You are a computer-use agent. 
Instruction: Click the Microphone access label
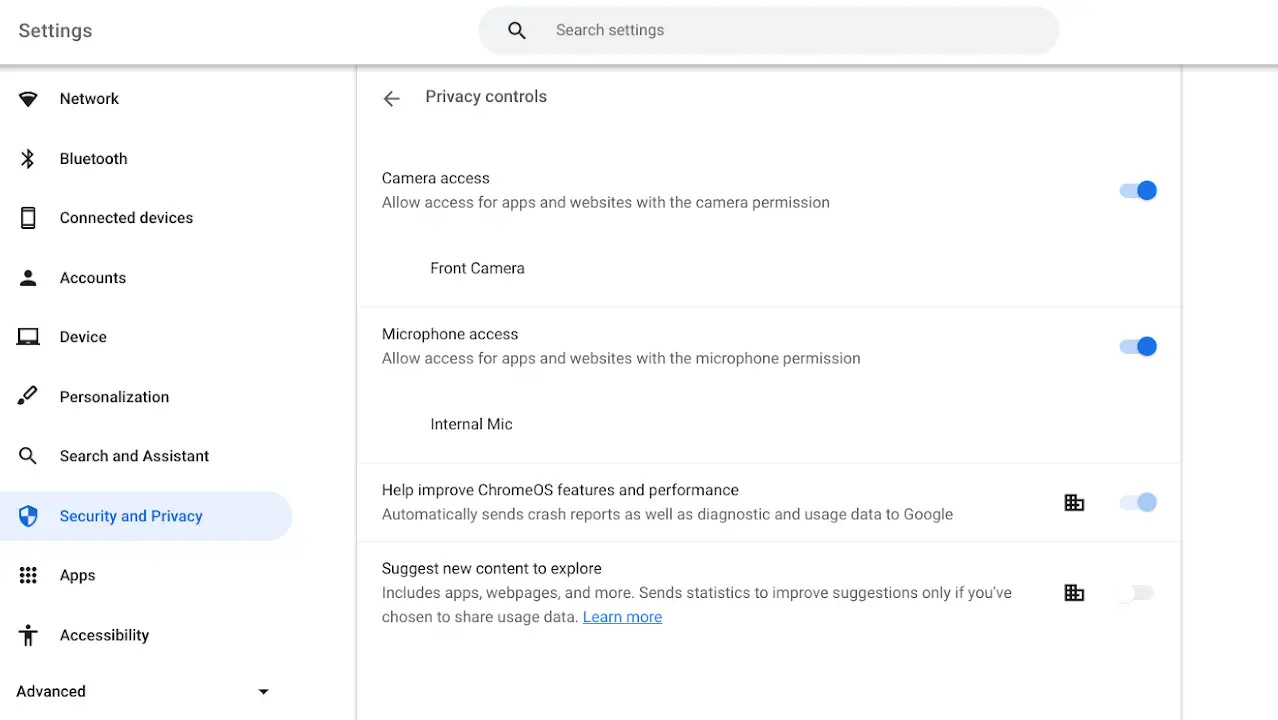click(450, 334)
